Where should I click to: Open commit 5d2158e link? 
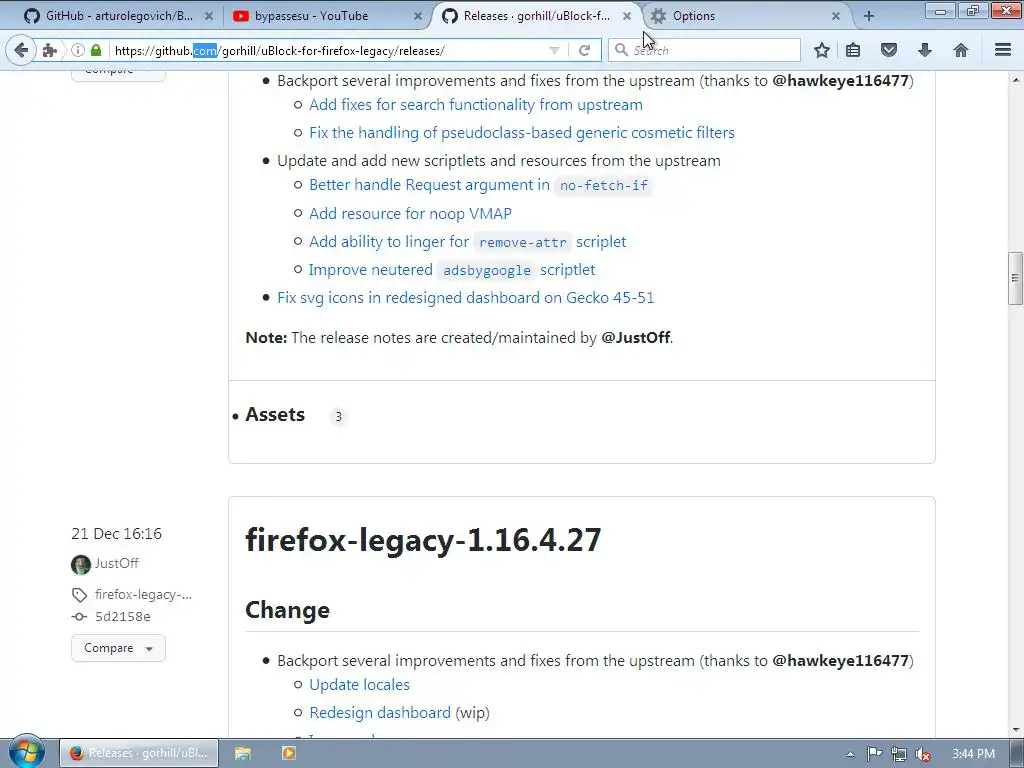(123, 616)
